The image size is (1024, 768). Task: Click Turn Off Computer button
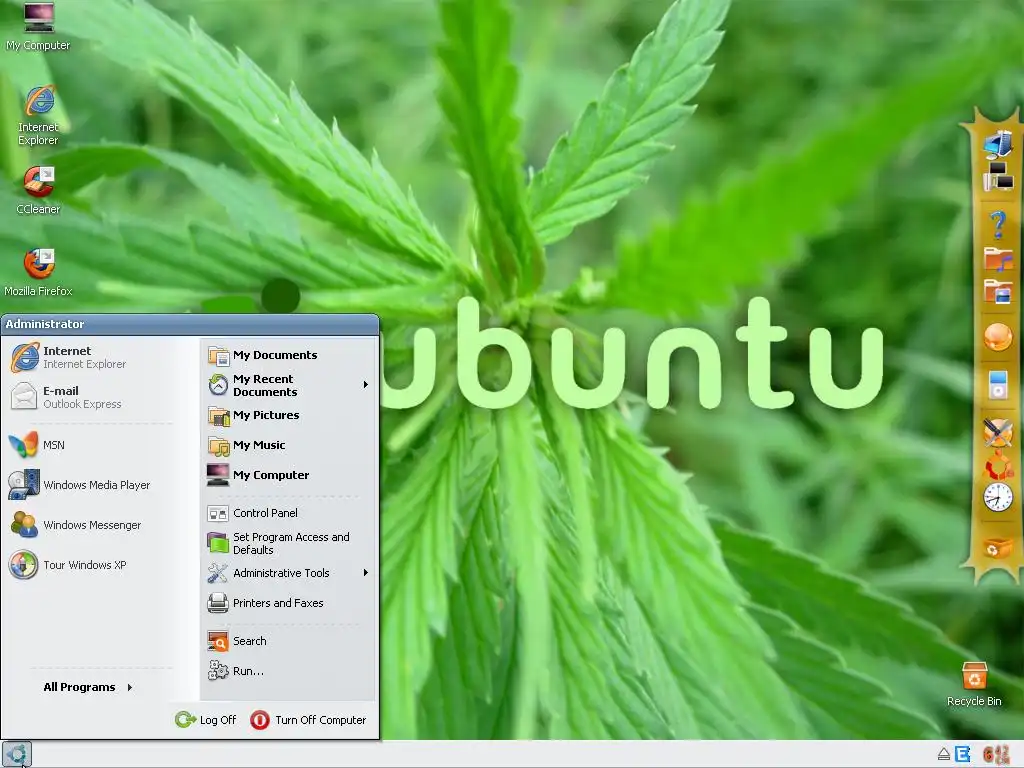point(308,720)
